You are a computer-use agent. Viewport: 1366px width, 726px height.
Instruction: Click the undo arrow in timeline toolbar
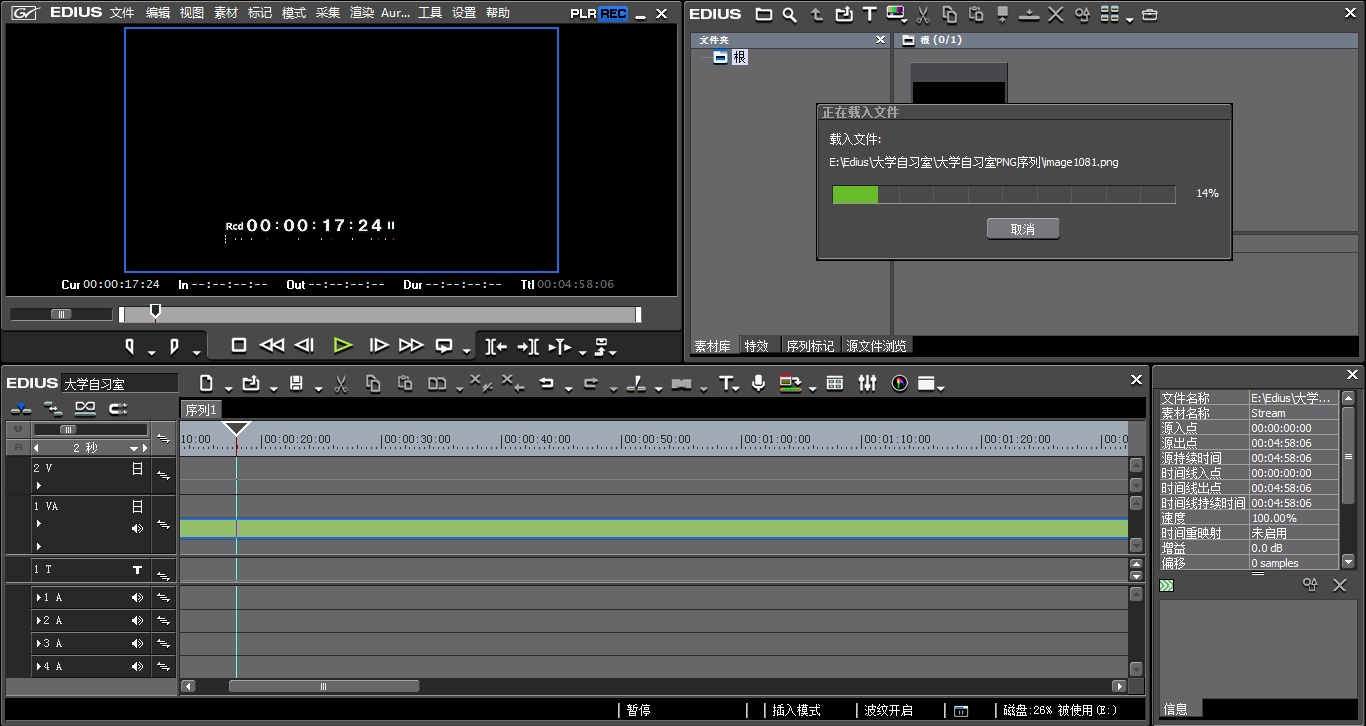coord(546,383)
